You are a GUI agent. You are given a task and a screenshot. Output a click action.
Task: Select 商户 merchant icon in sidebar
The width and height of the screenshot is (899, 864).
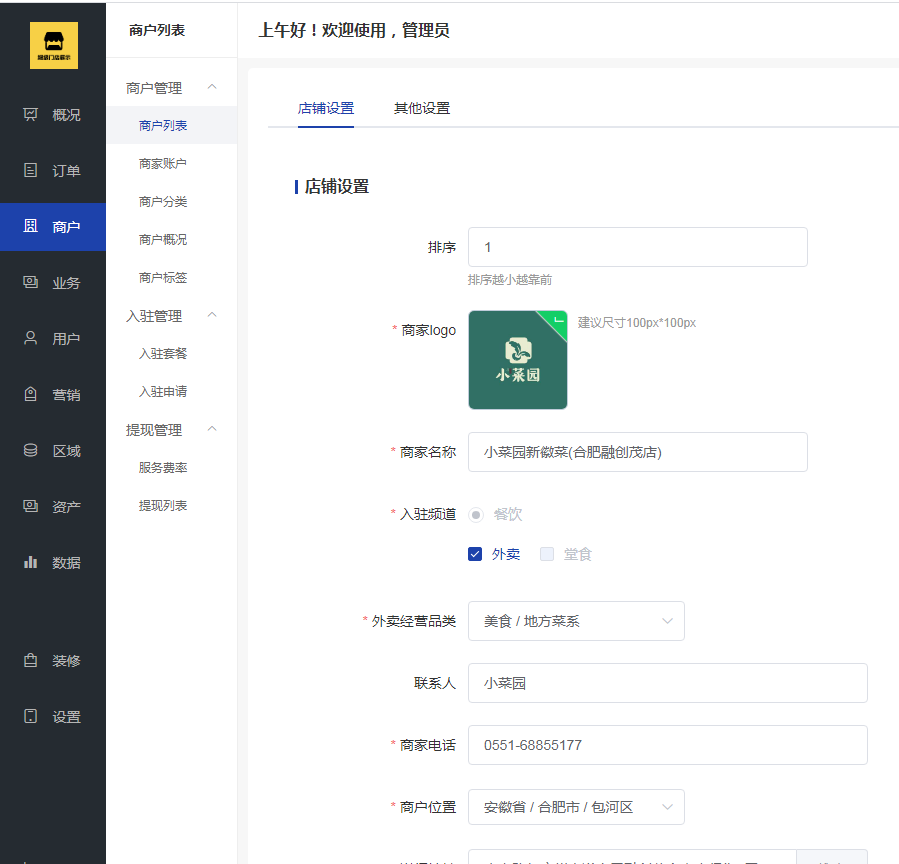point(30,226)
